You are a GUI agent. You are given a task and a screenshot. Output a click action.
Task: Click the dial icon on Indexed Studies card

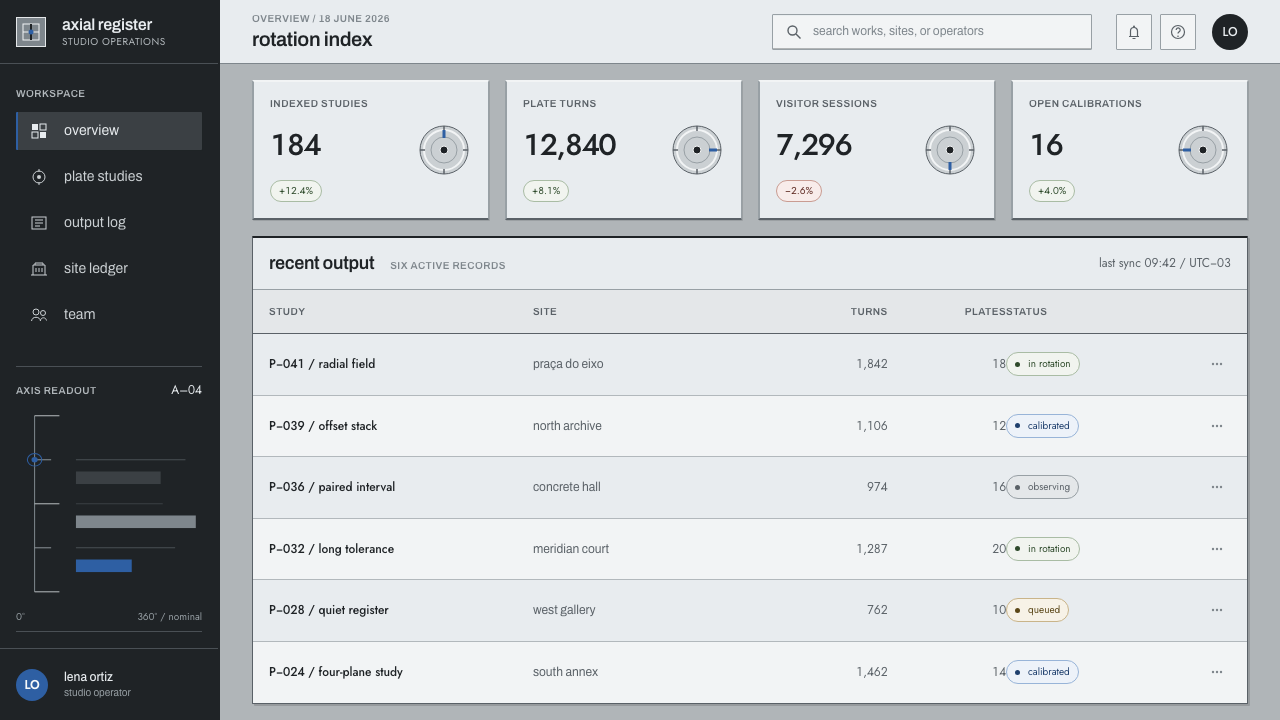tap(444, 150)
